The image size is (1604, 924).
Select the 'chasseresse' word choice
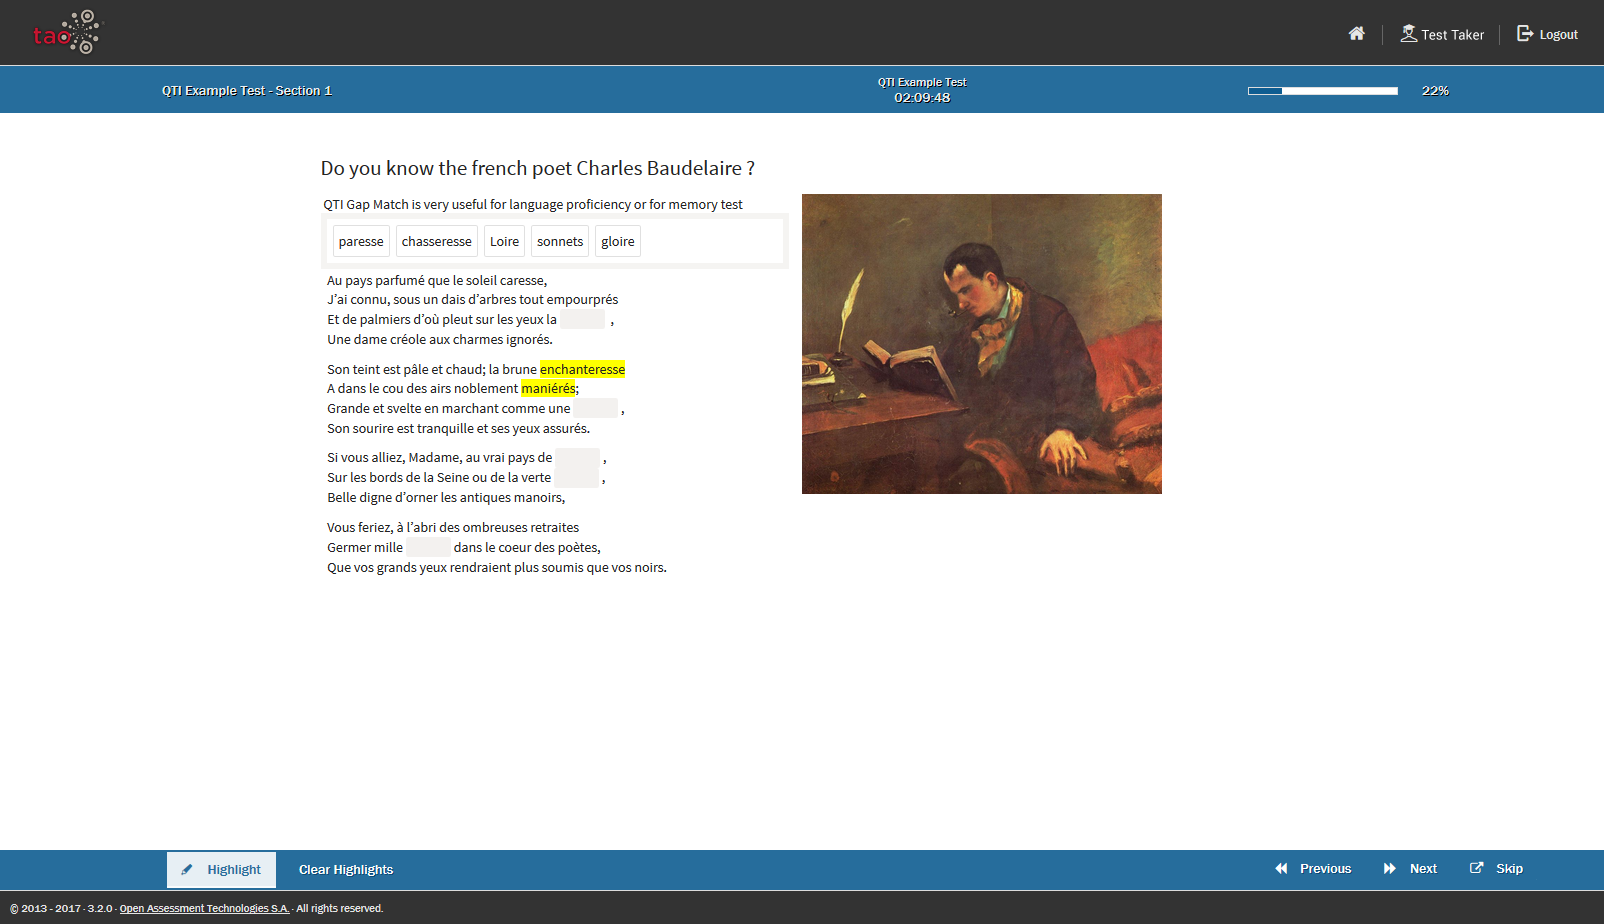[x=436, y=242]
